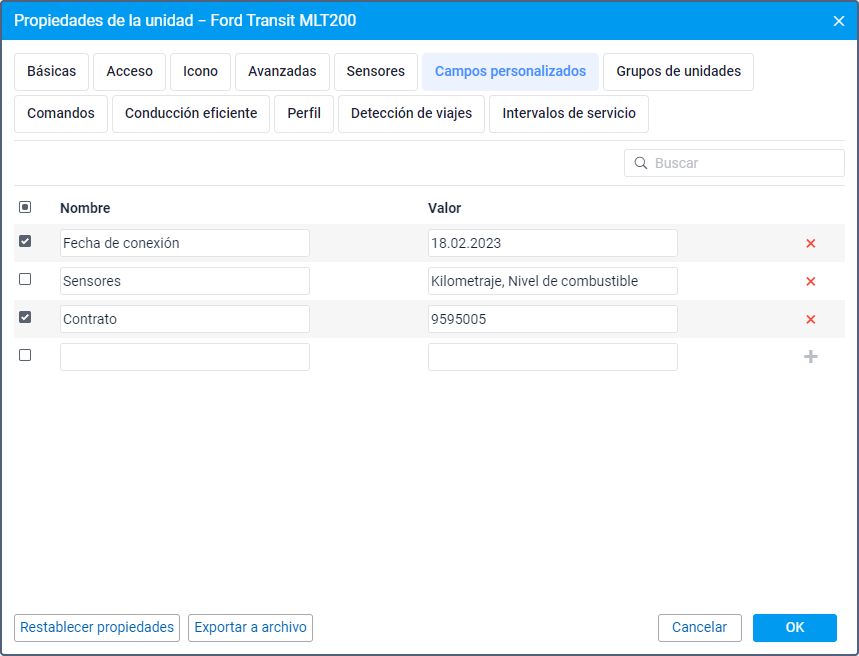Remove the Contrato field with red X
Screen dimensions: 859x656
pos(810,319)
